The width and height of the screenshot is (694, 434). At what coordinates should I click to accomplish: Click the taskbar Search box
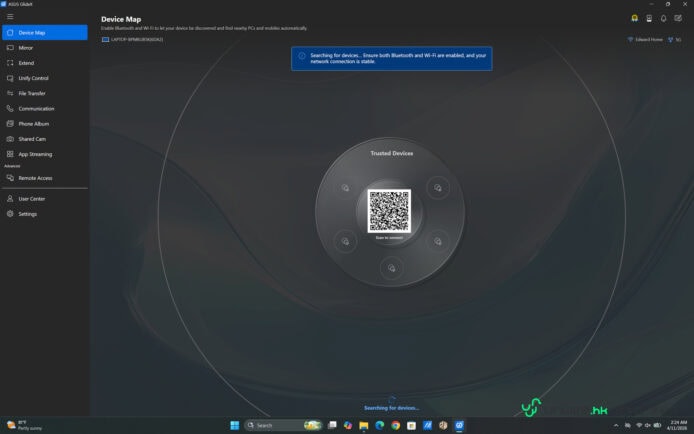pos(282,425)
